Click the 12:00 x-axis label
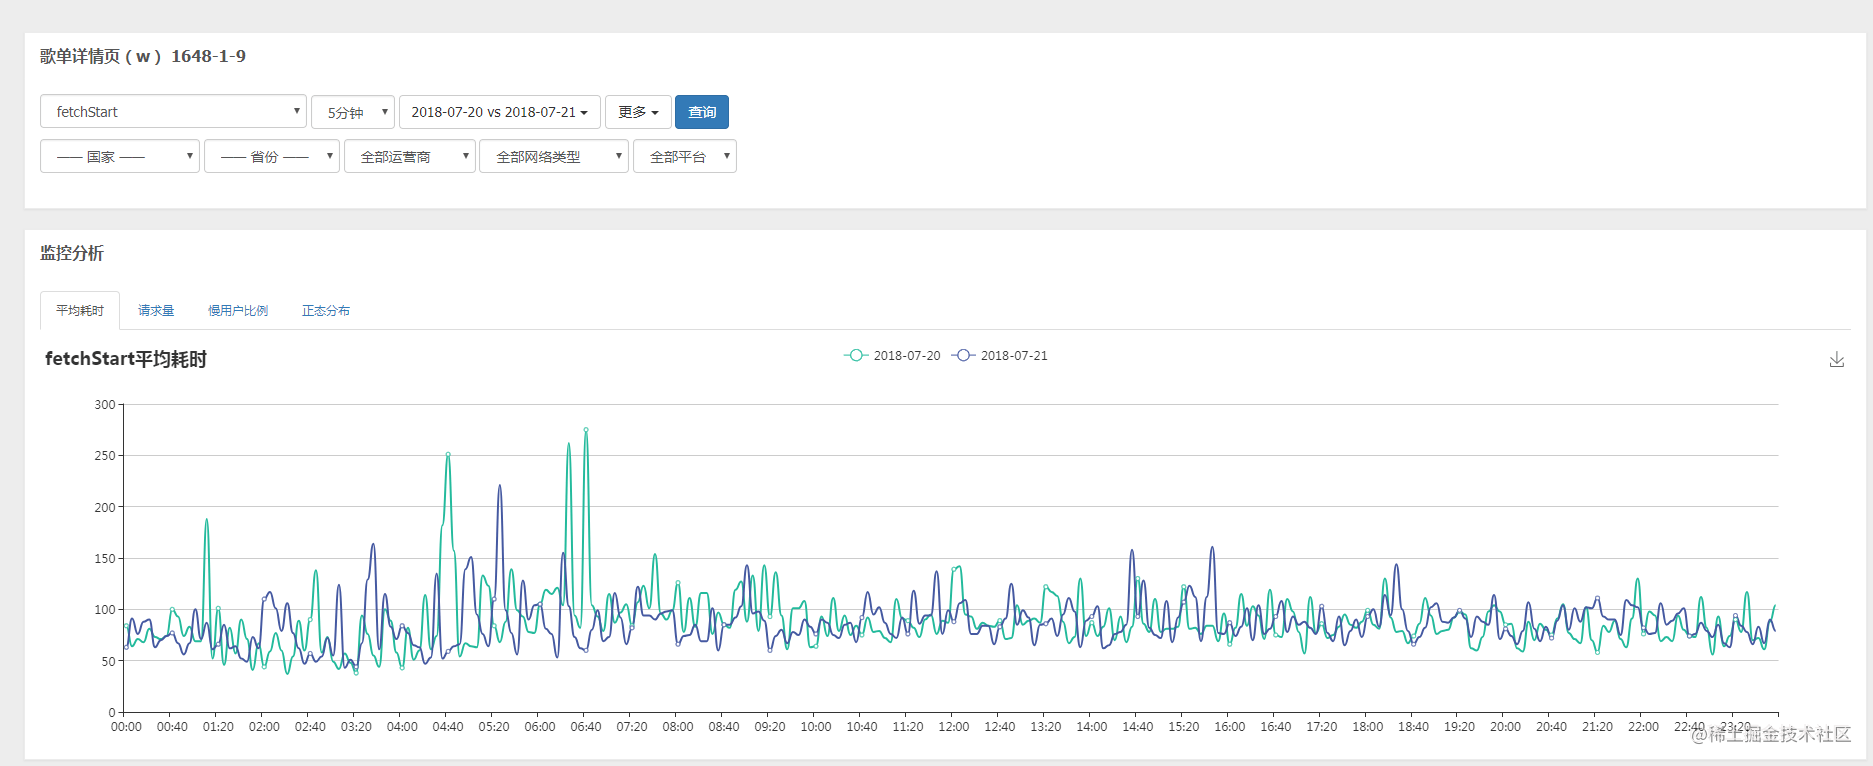This screenshot has width=1873, height=766. click(954, 727)
